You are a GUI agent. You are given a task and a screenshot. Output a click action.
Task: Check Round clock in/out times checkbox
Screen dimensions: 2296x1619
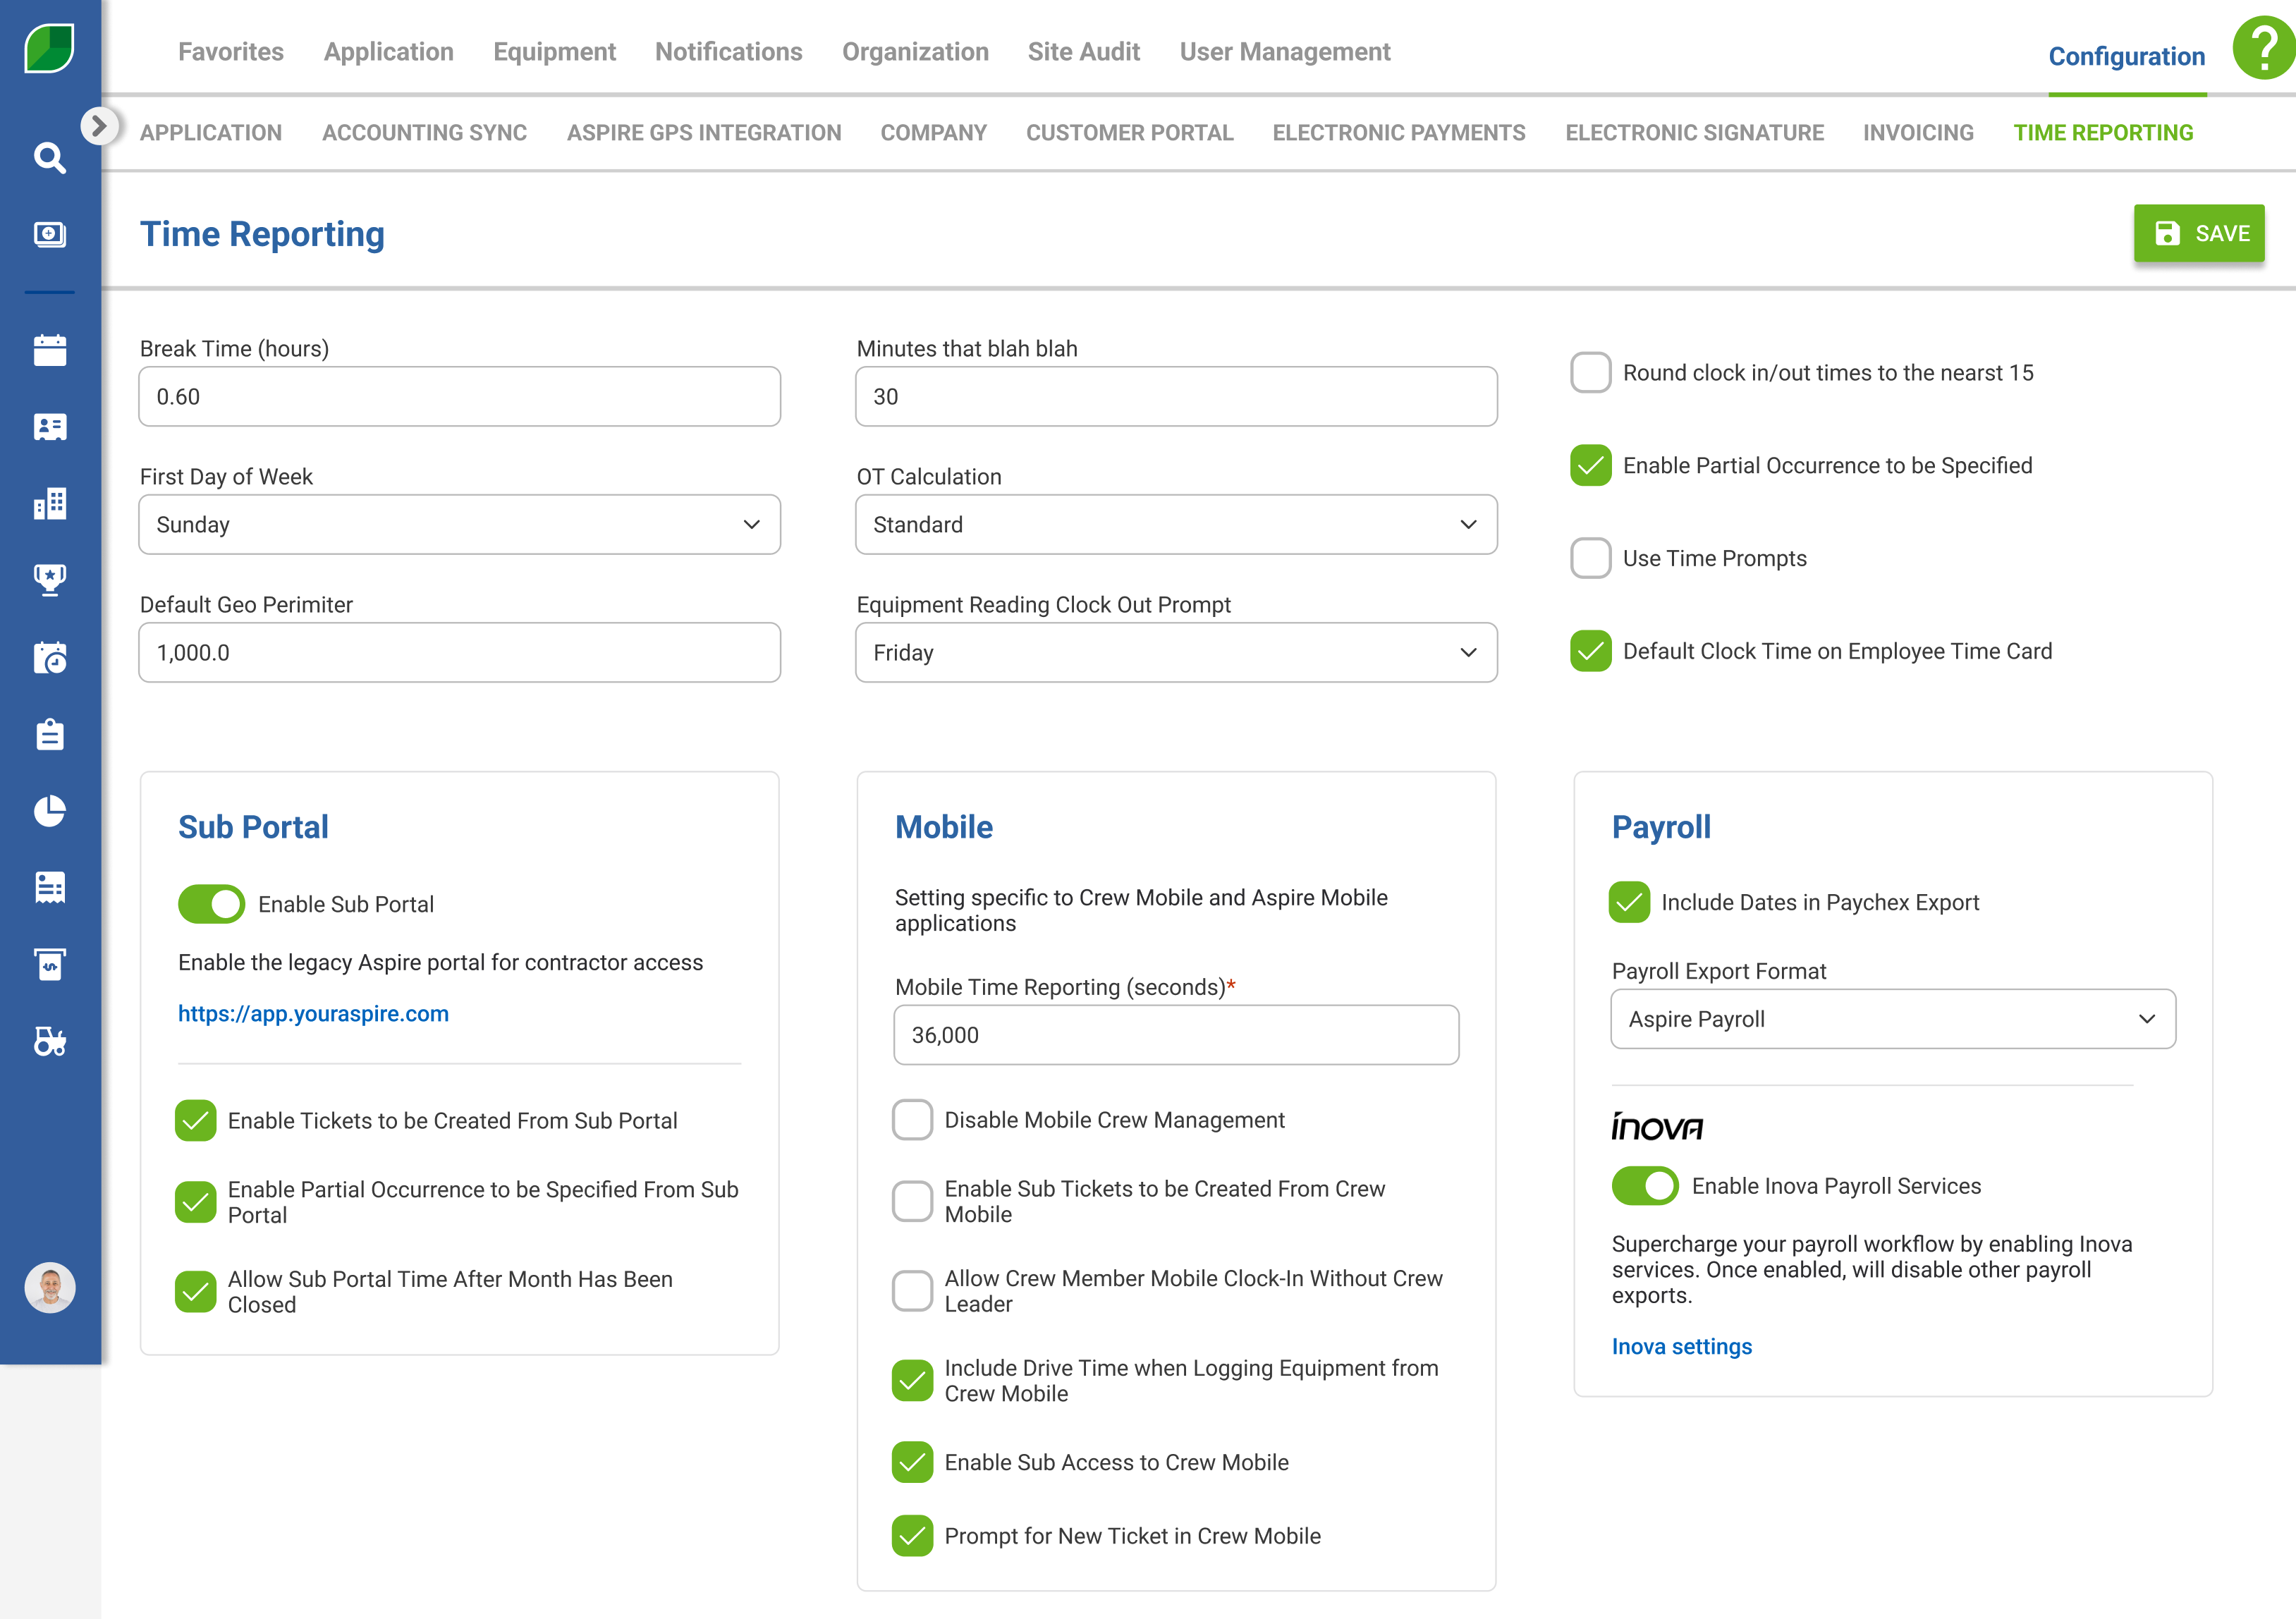[x=1591, y=373]
